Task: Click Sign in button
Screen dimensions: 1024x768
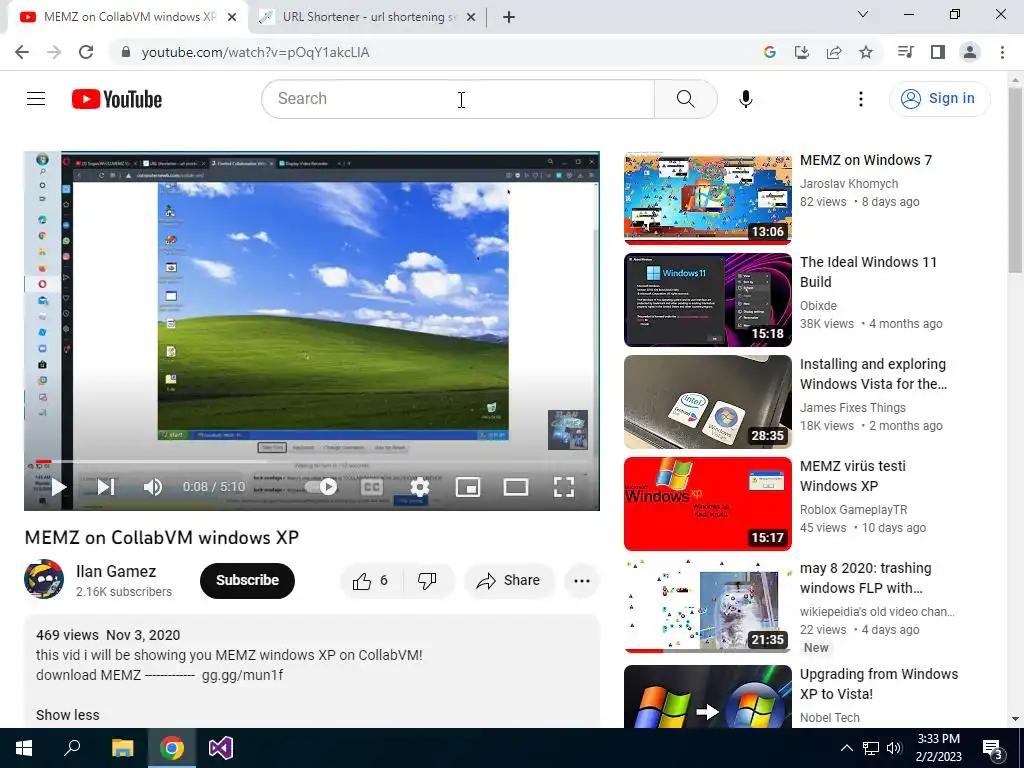Action: click(x=939, y=99)
